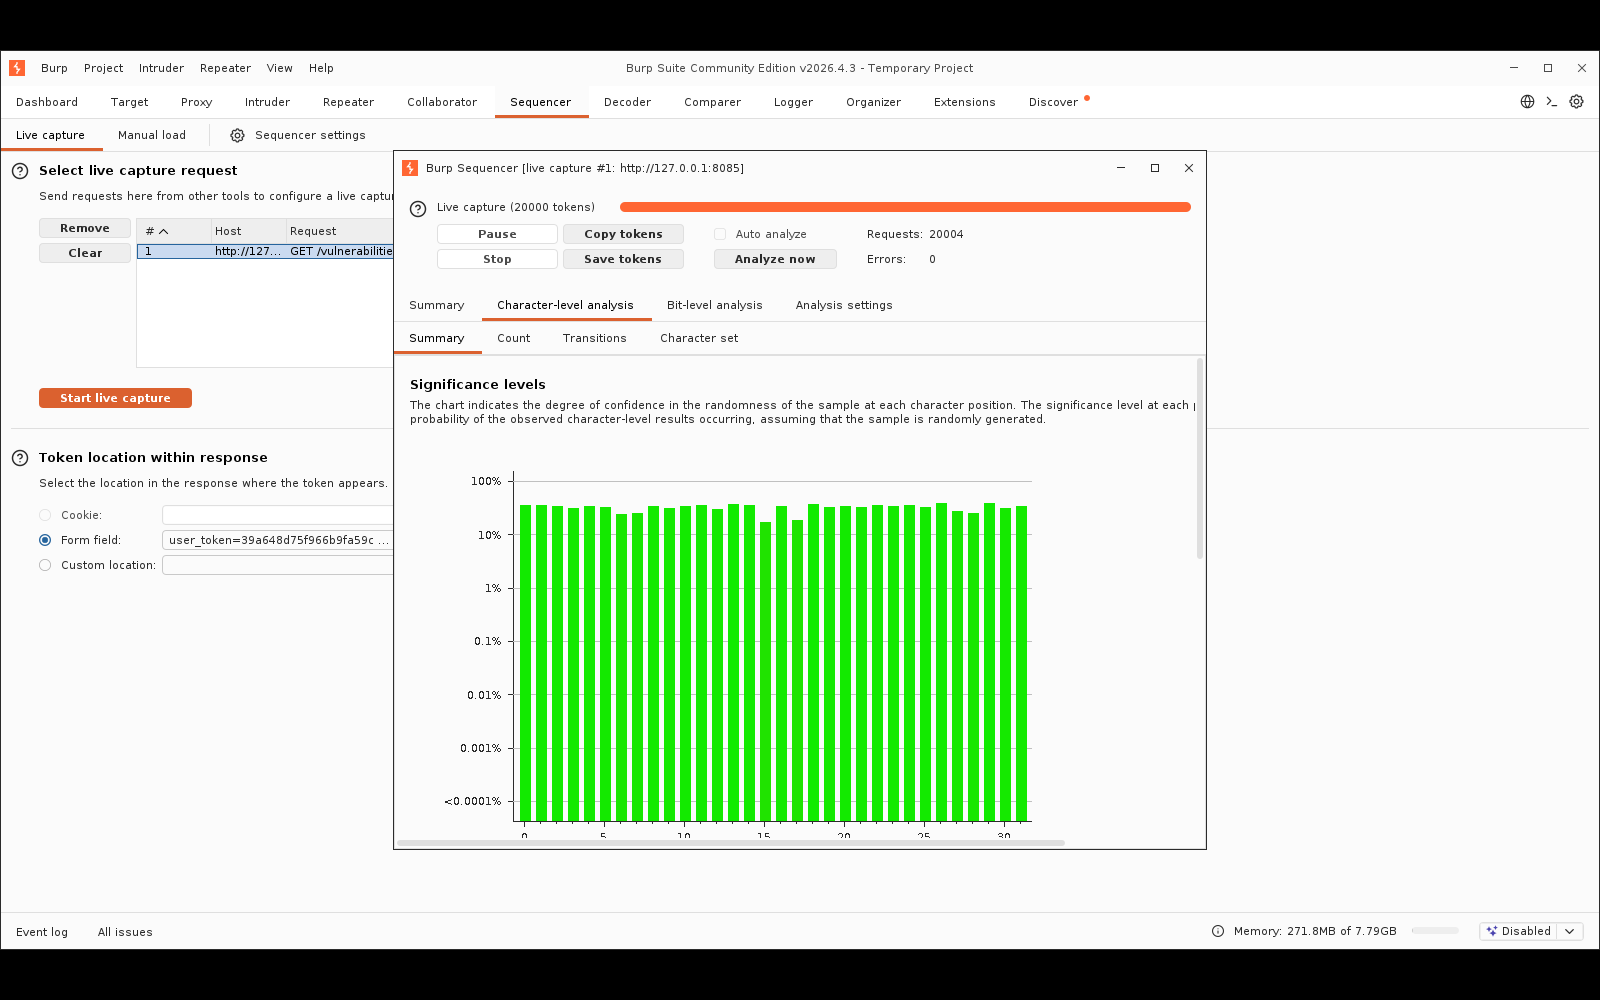The image size is (1600, 1000).
Task: Click the Analyze now button
Action: pos(775,259)
